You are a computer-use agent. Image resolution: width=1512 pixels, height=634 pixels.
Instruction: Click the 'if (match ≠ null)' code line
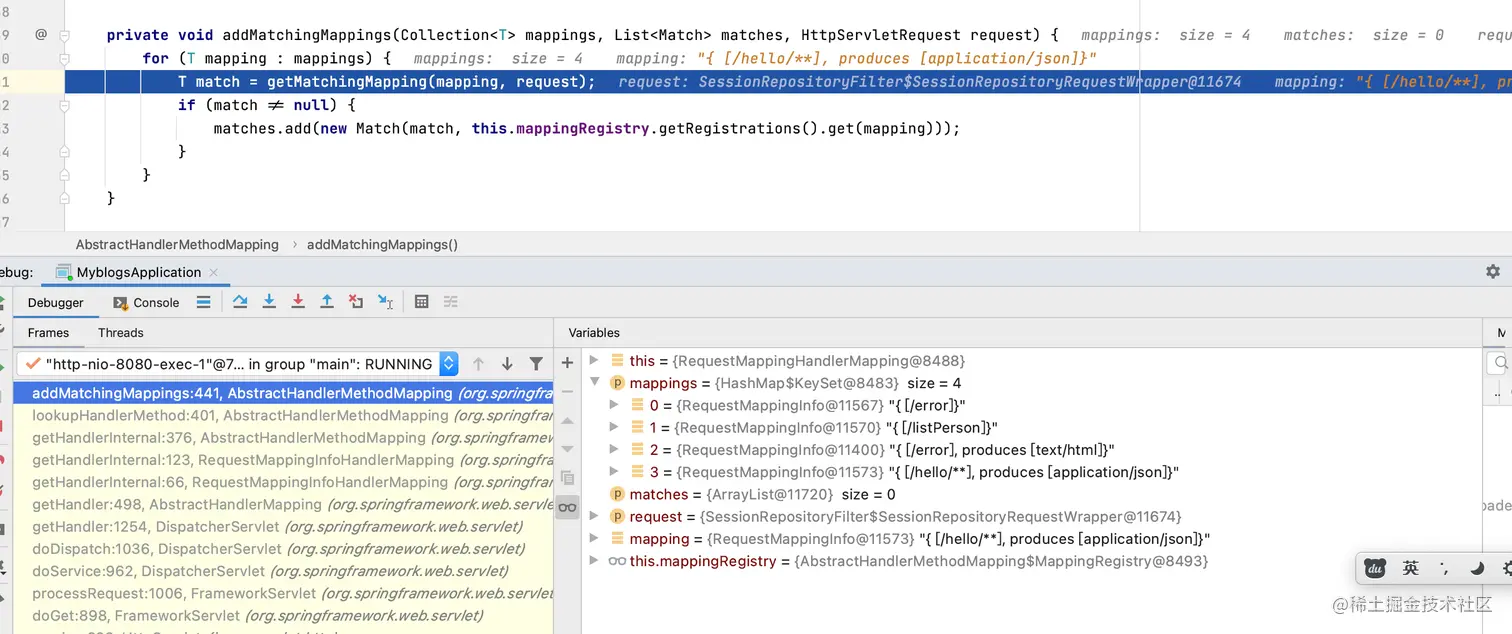click(x=267, y=105)
